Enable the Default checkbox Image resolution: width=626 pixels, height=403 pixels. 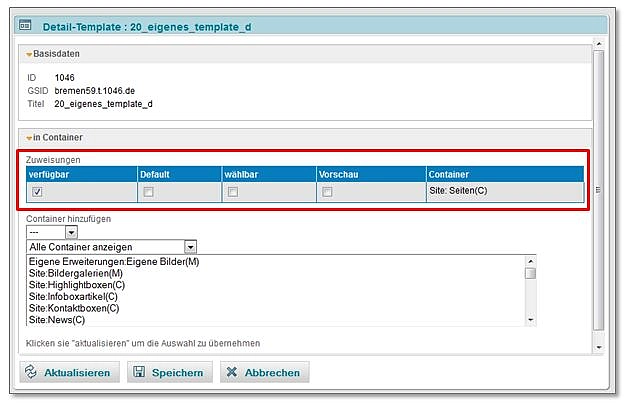[x=148, y=192]
